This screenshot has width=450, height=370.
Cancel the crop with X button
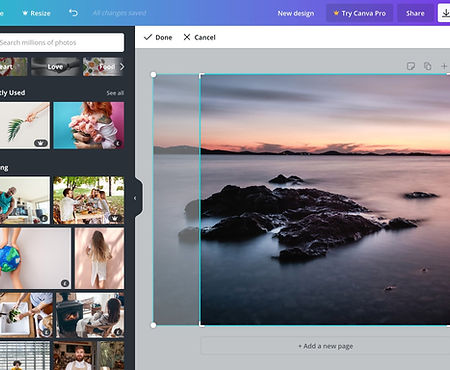click(x=199, y=37)
